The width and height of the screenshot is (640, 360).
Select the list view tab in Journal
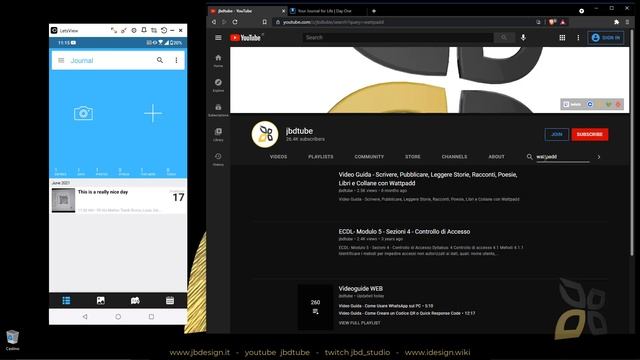pos(66,300)
